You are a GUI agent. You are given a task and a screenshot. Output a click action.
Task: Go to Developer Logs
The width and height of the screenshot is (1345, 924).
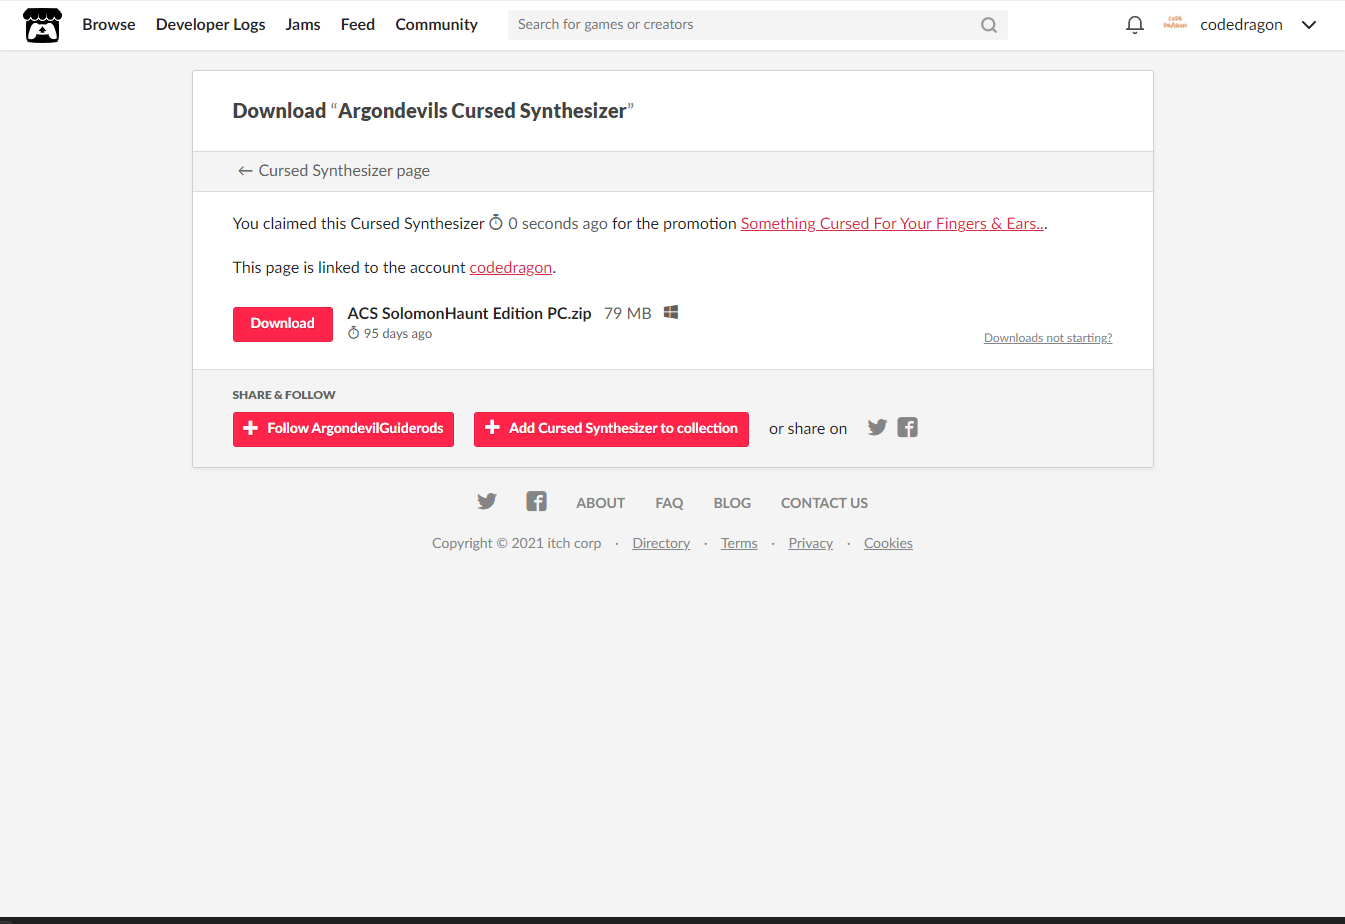[x=211, y=25]
